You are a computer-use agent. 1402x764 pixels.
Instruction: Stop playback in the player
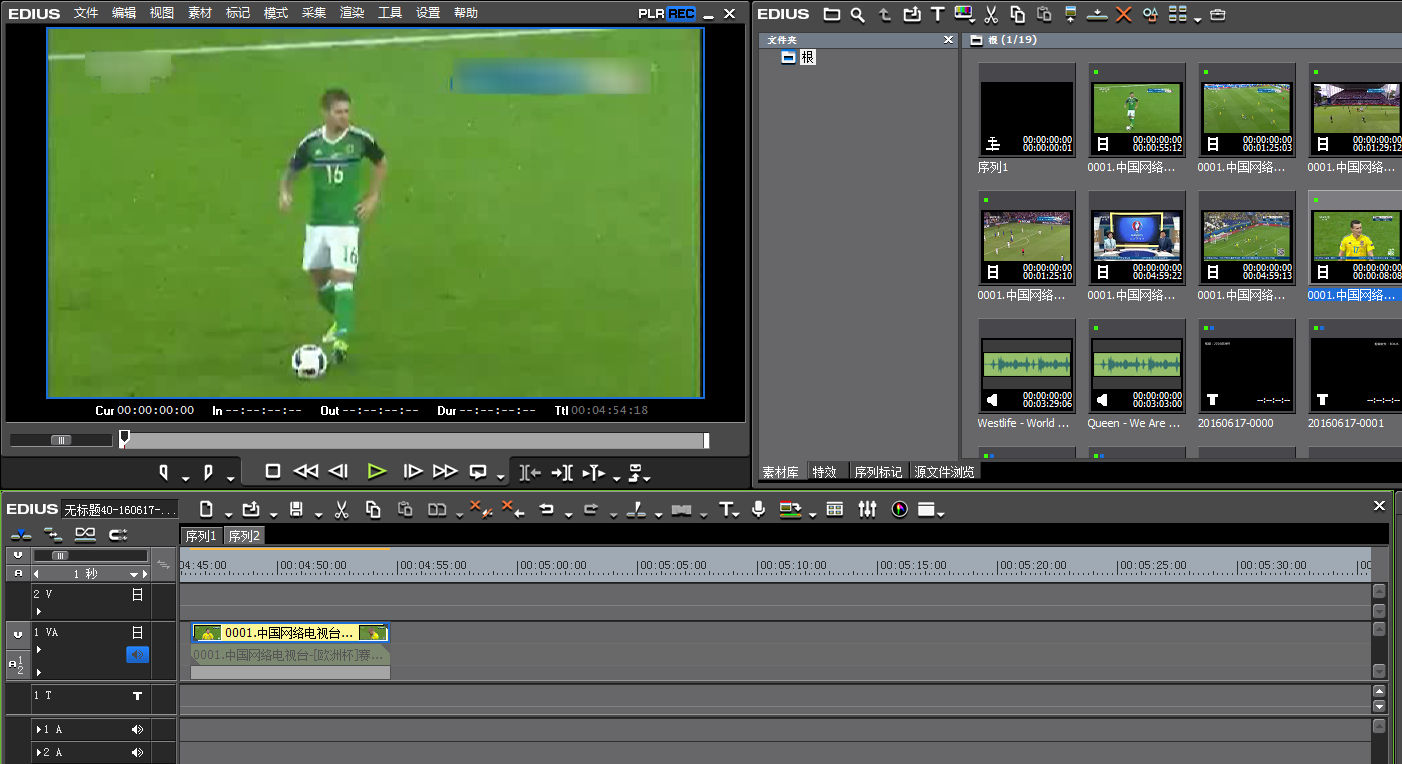pos(273,471)
